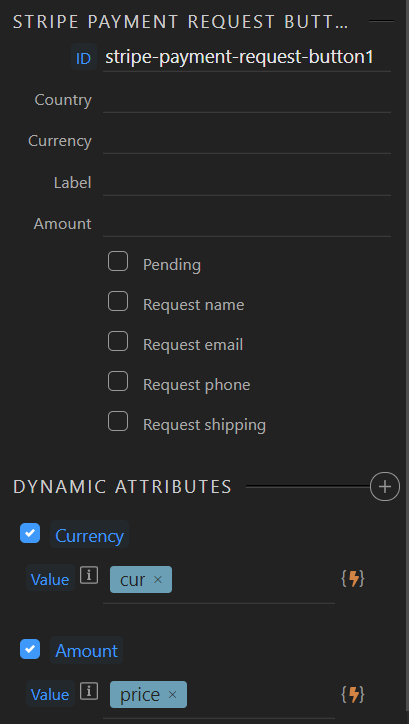This screenshot has height=724, width=409.
Task: Open data binding picker for Currency value
Action: 353,579
